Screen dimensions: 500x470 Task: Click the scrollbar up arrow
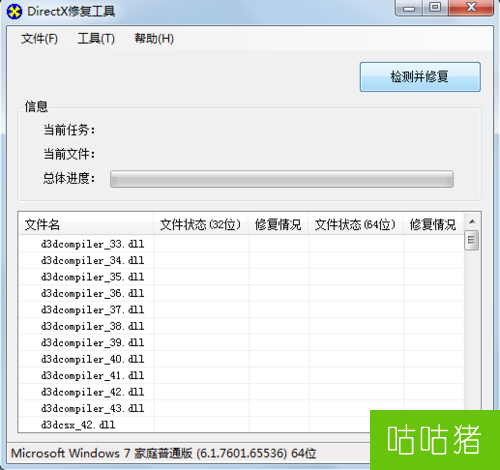point(472,222)
